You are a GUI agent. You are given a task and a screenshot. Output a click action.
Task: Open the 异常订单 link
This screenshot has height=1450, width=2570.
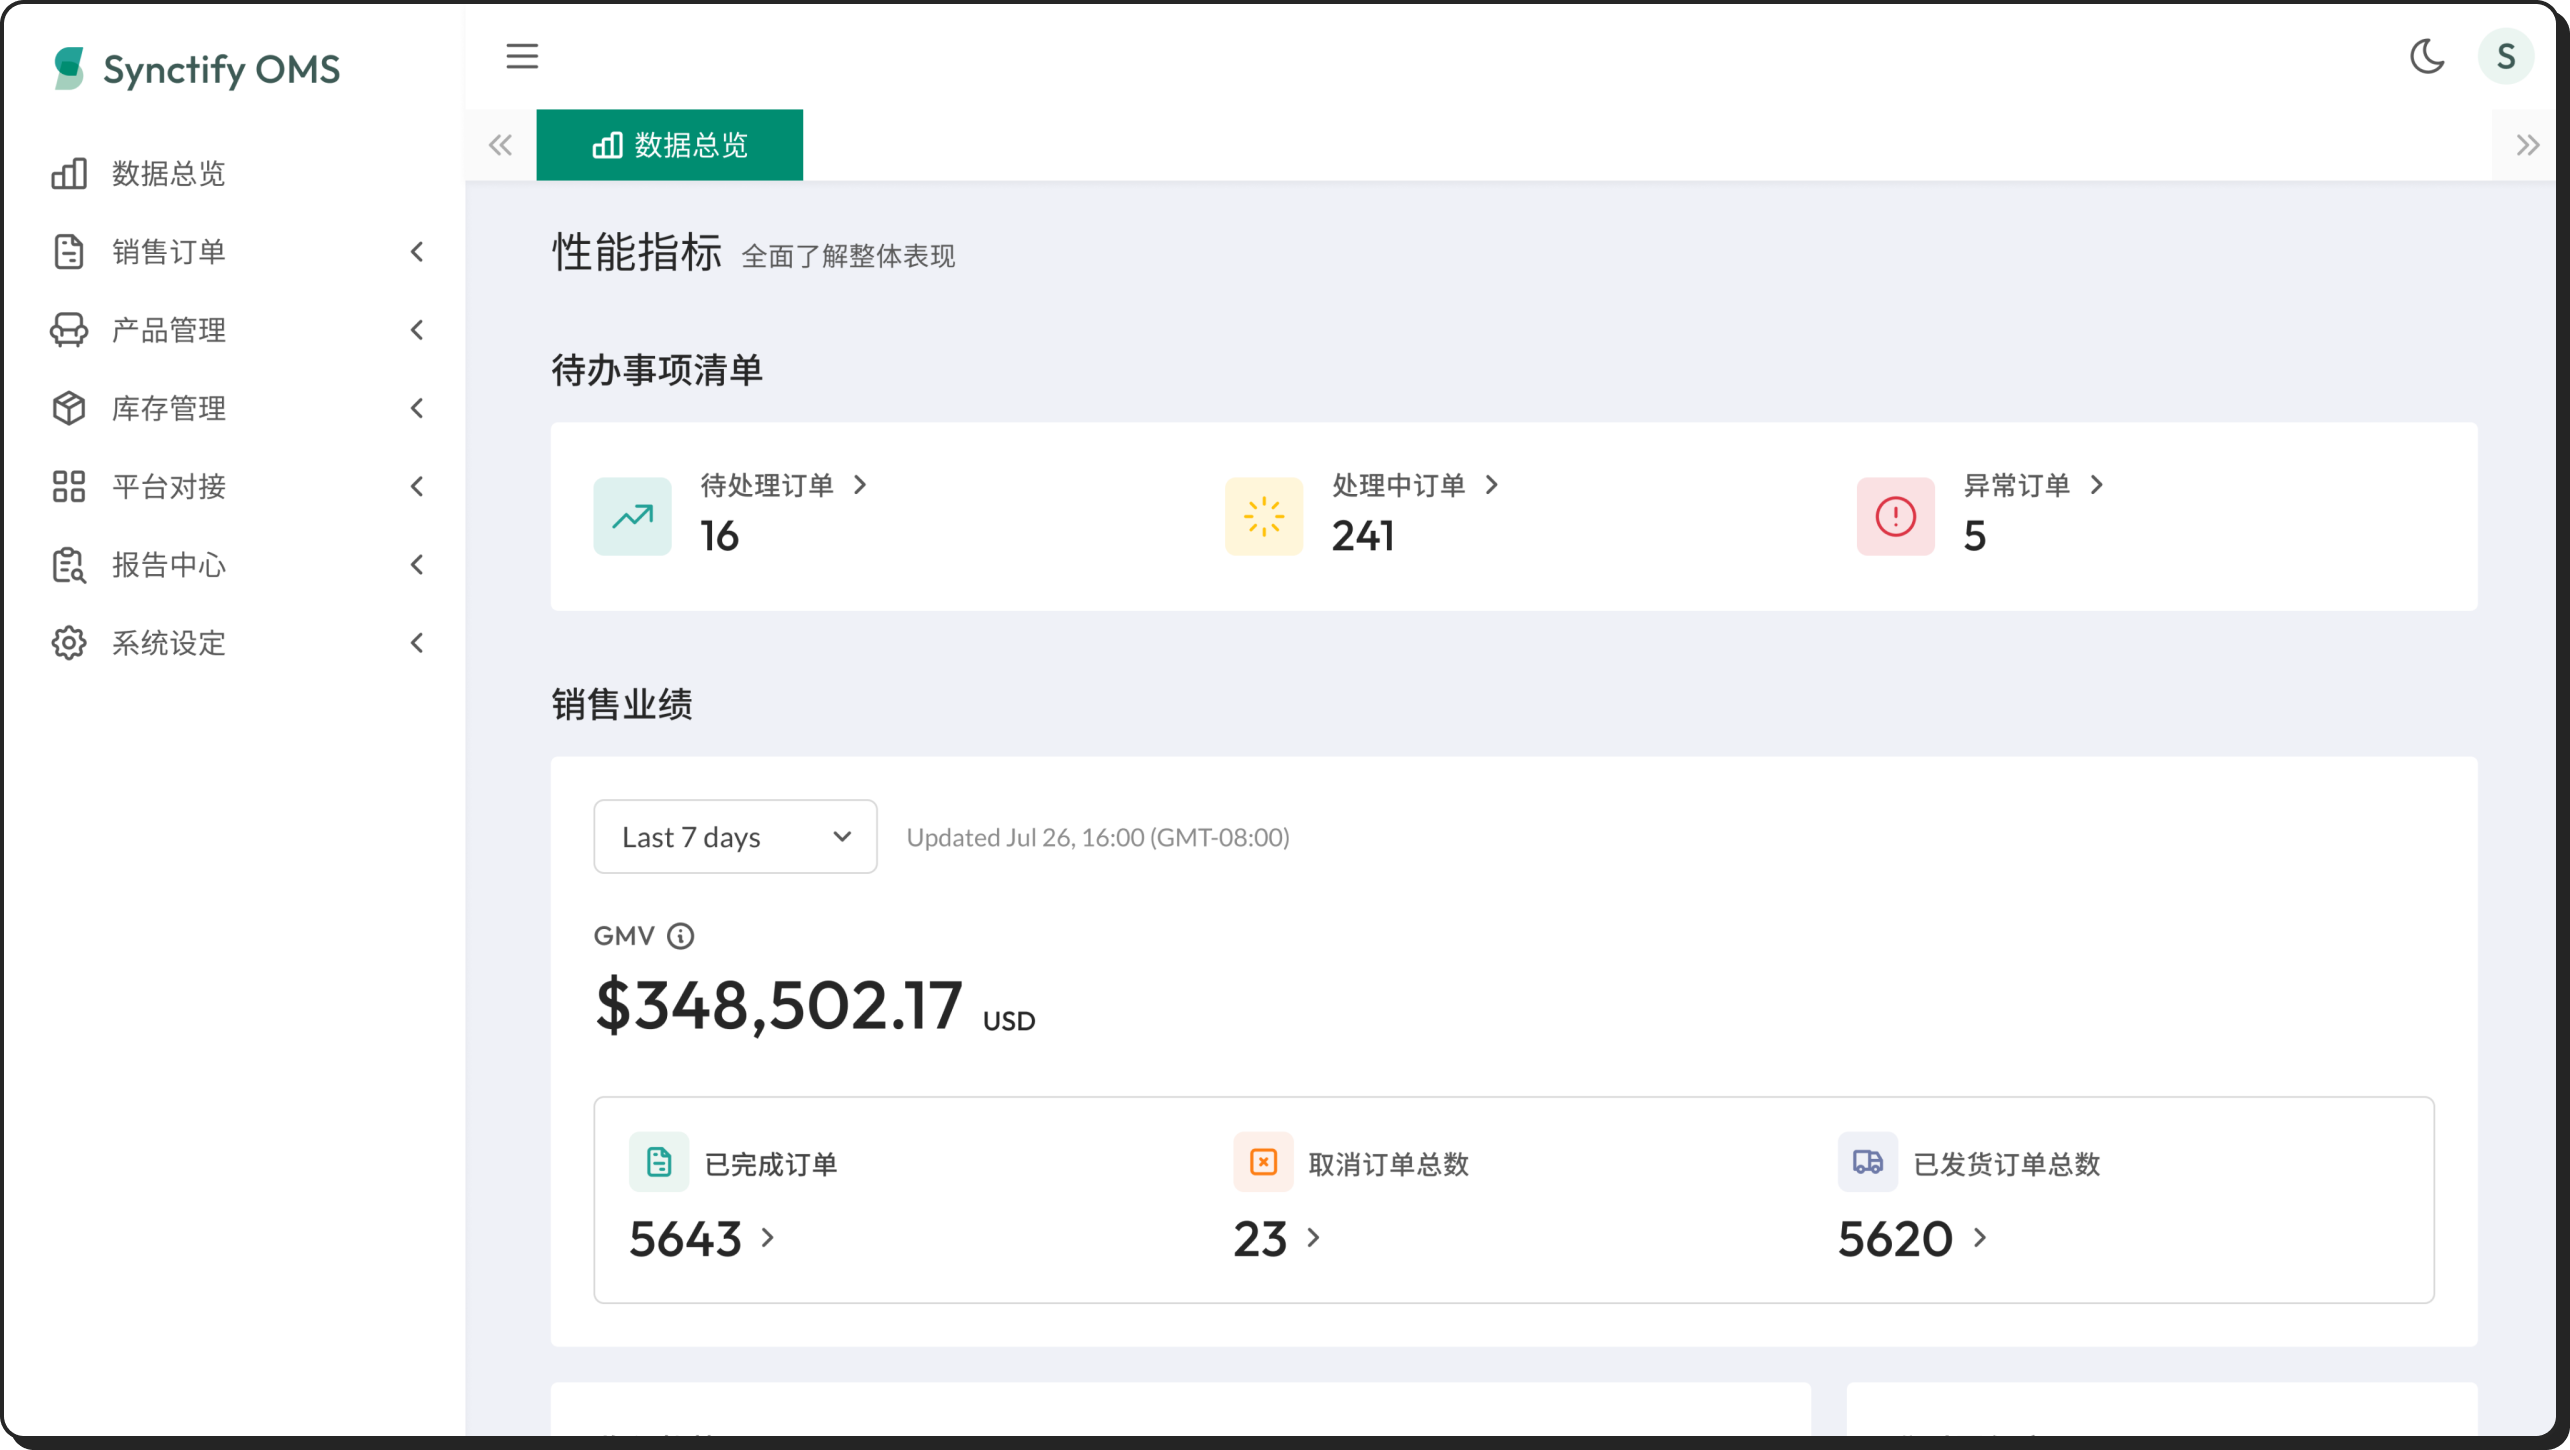coord(2017,485)
